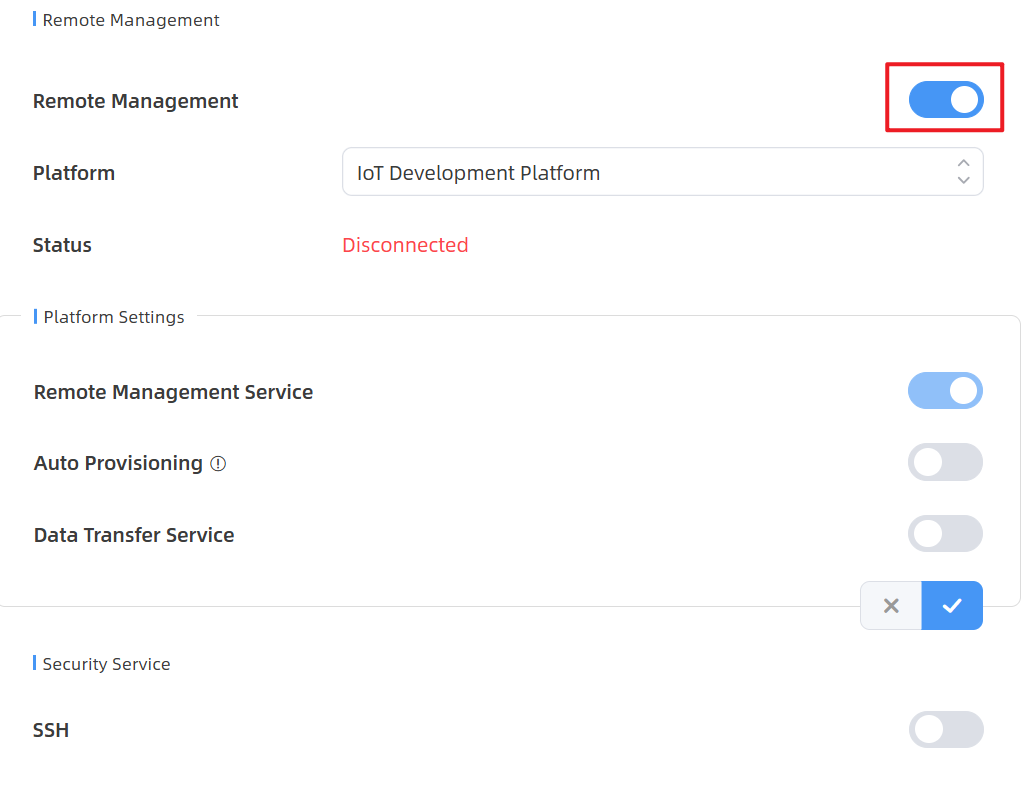Click Auto Provisioning info icon
The width and height of the screenshot is (1034, 809).
point(218,464)
